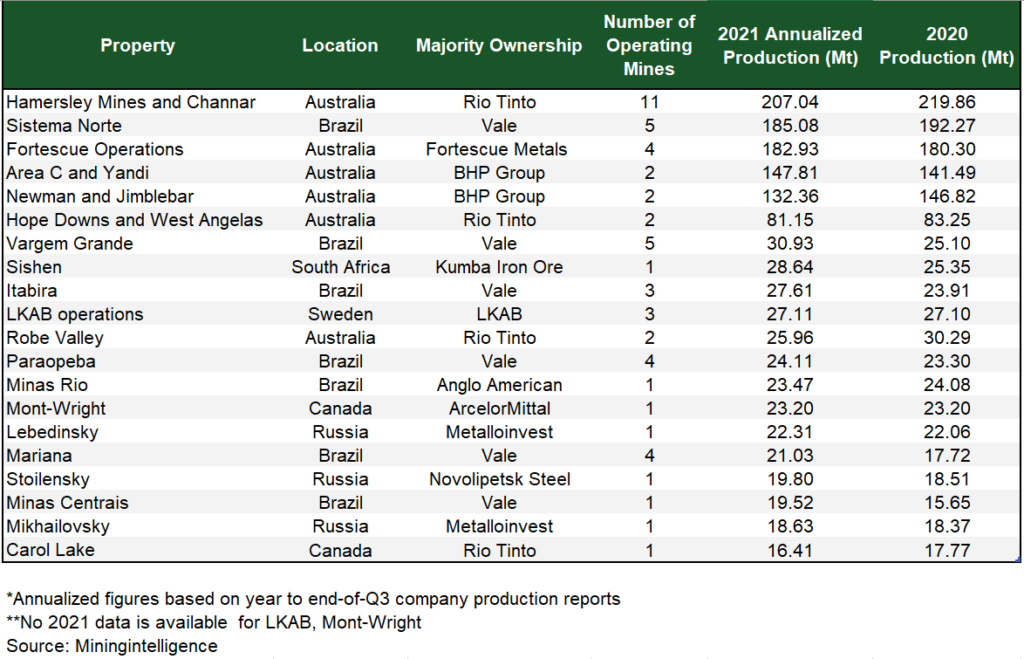Click the 2021 Annualized Production (Mt) header

pyautogui.click(x=790, y=46)
